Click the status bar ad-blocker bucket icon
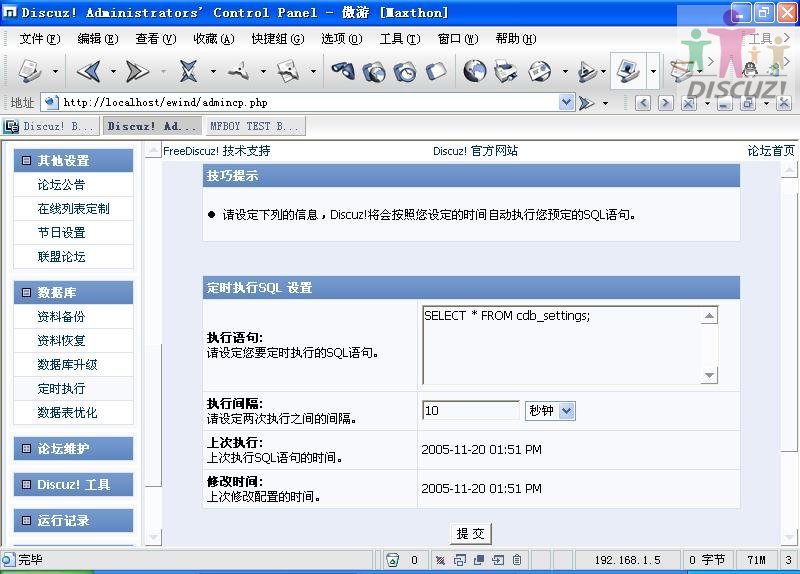 [392, 560]
